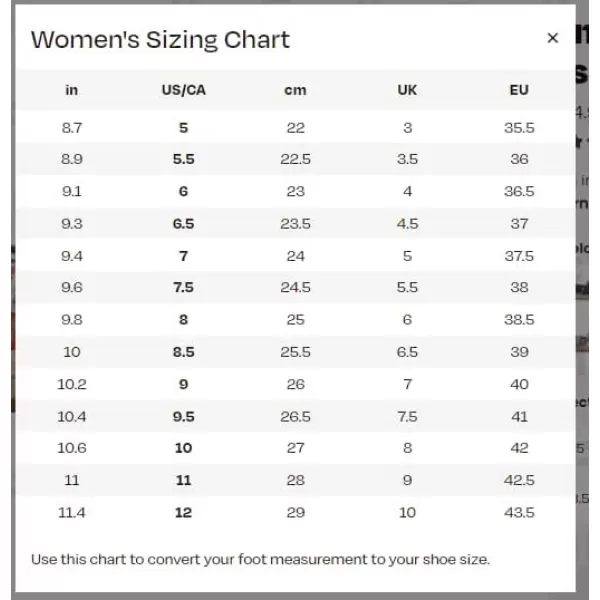Viewport: 600px width, 600px height.
Task: Click UK size 10 cell
Action: click(407, 512)
